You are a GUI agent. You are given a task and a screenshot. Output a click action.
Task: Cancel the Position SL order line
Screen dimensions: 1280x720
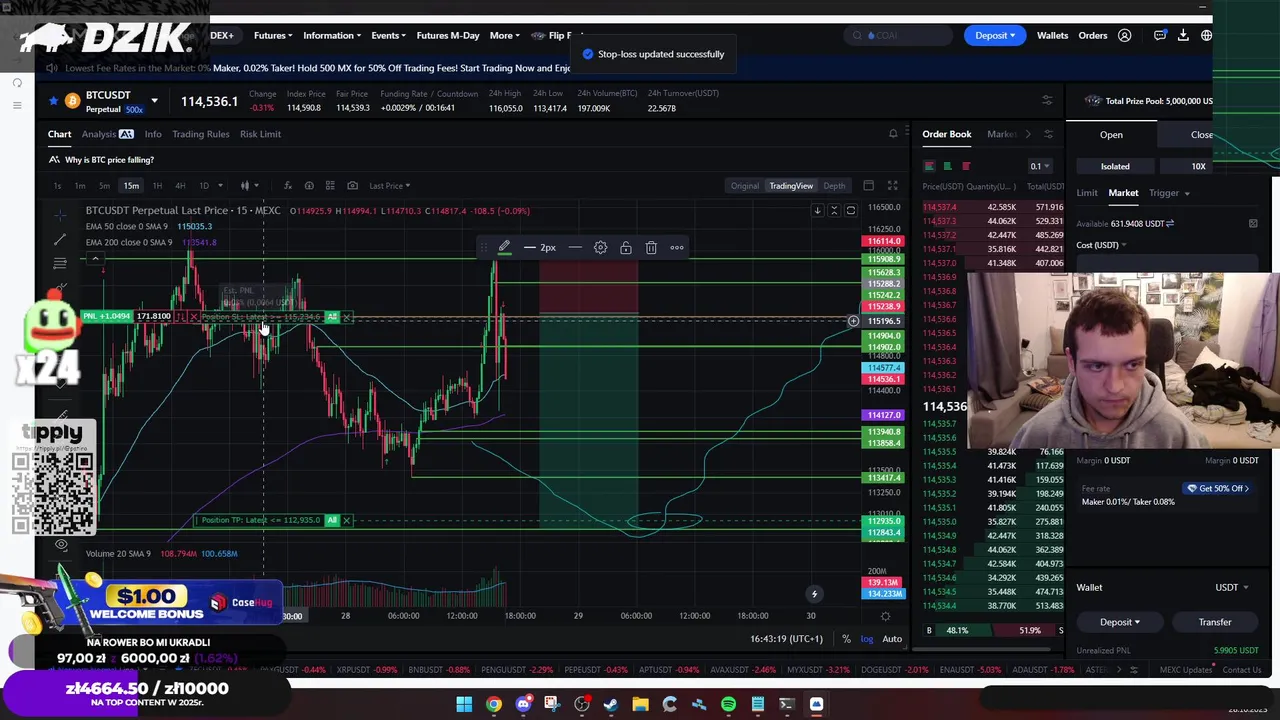pos(346,317)
